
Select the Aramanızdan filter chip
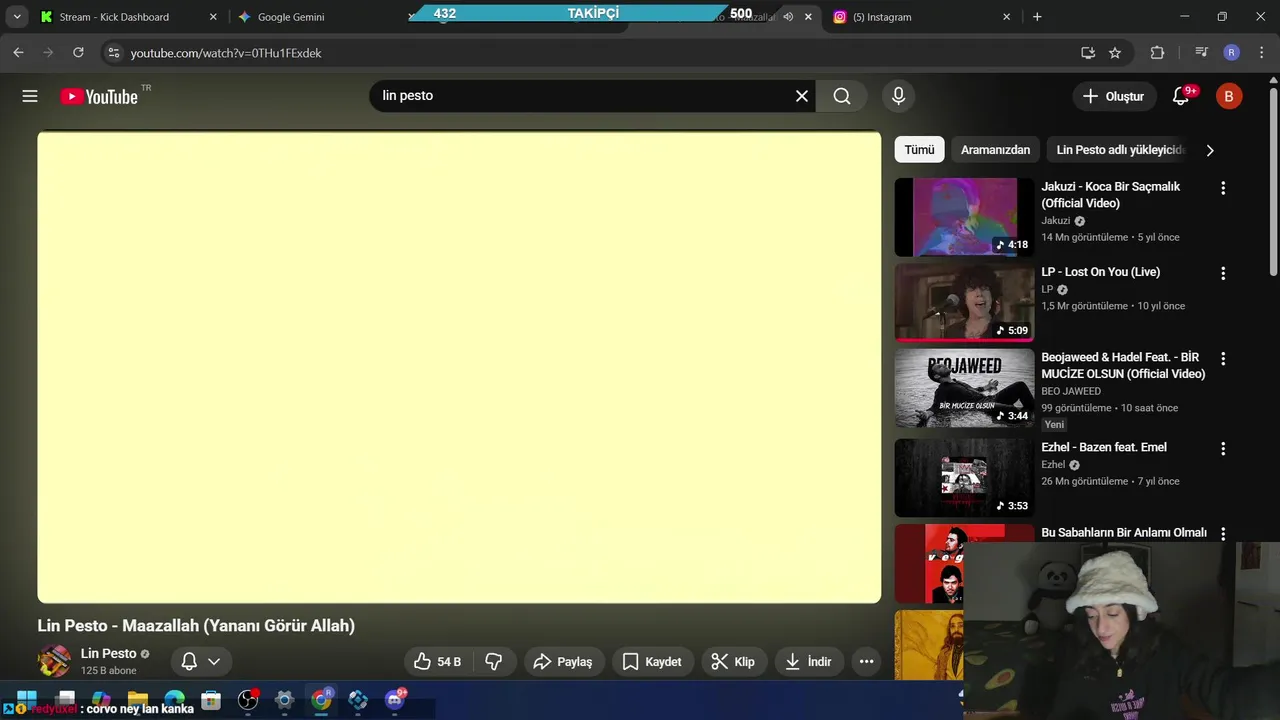[995, 150]
